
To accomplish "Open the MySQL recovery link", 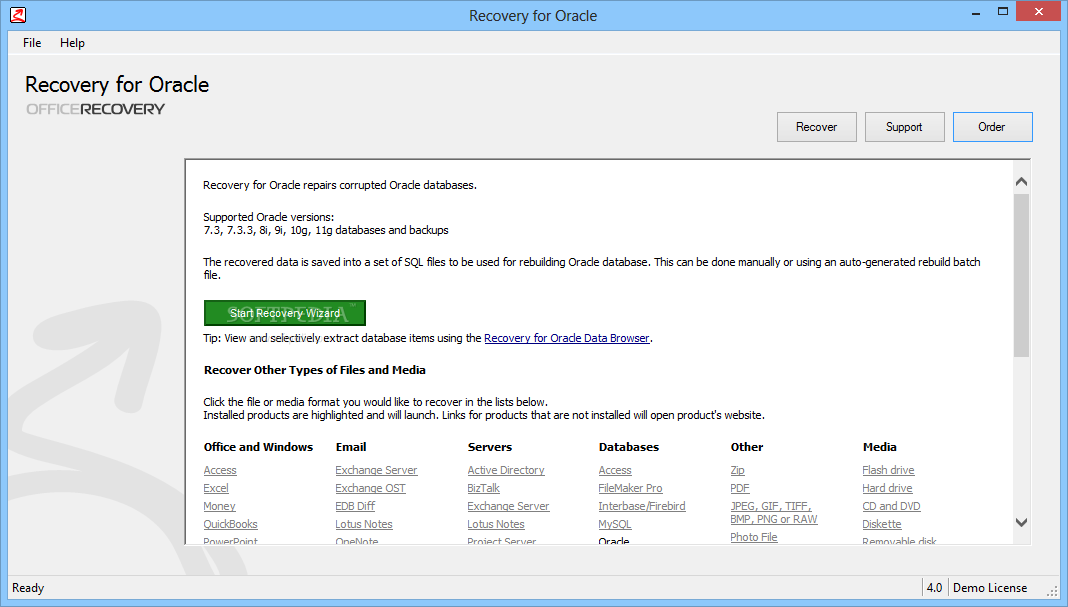I will point(614,524).
